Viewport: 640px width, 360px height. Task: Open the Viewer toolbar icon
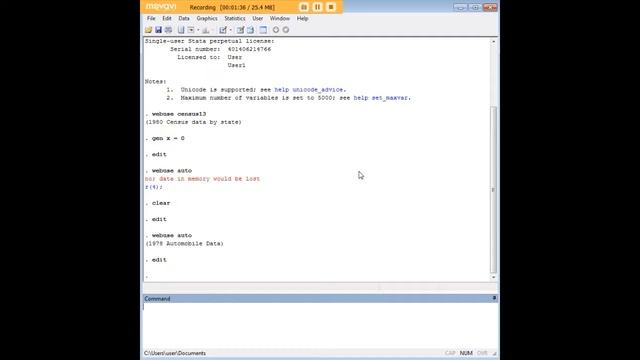click(191, 30)
